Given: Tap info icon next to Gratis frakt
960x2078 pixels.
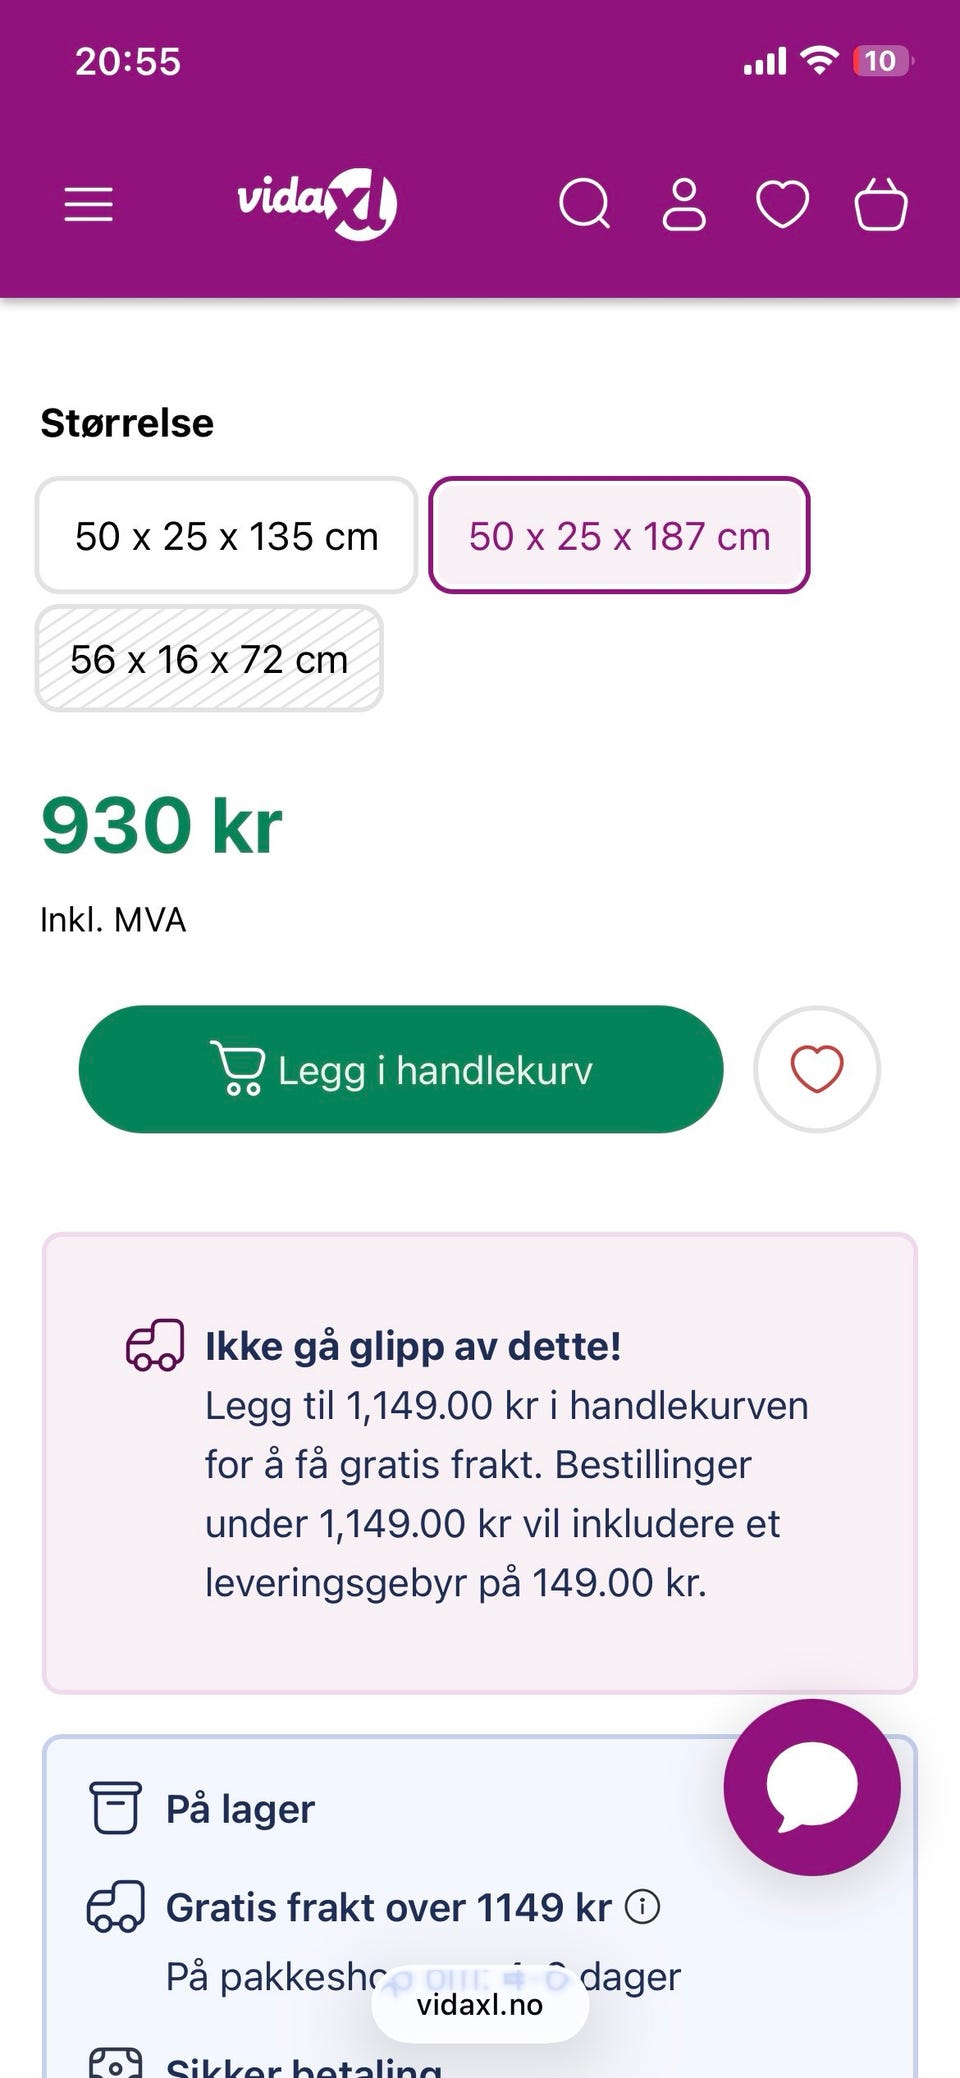Looking at the screenshot, I should [643, 1907].
